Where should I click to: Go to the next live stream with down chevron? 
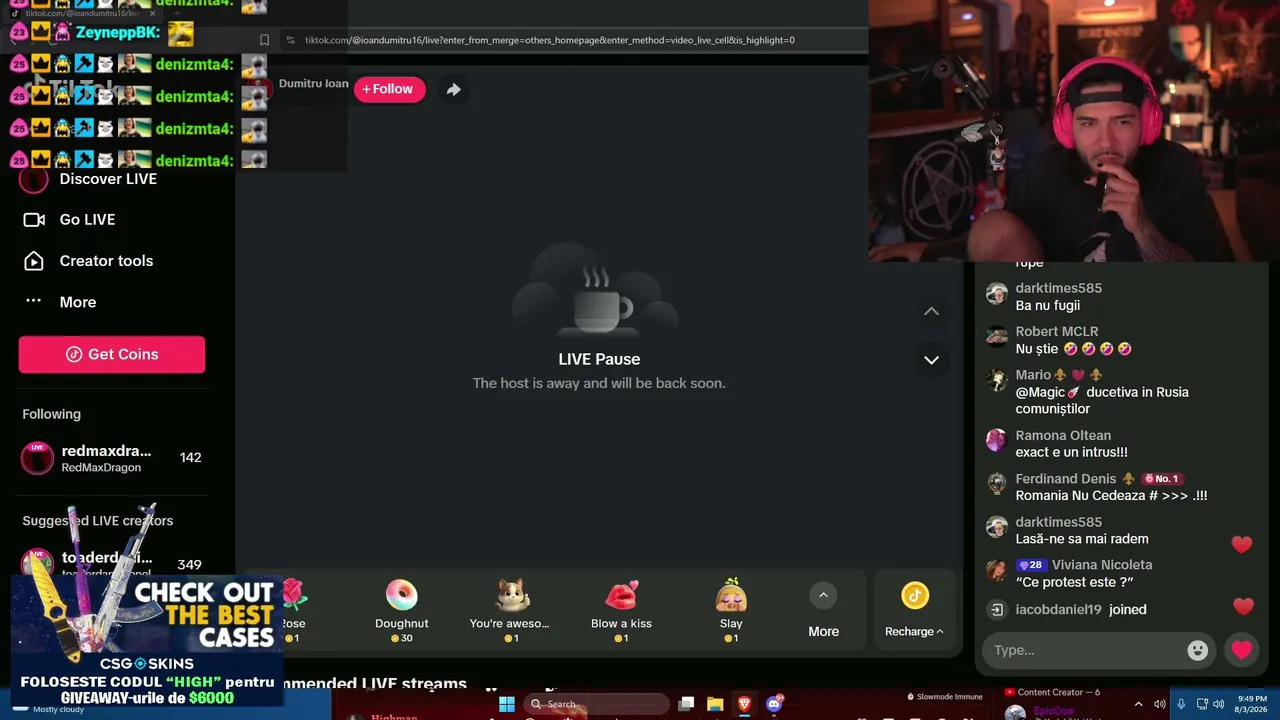click(931, 360)
